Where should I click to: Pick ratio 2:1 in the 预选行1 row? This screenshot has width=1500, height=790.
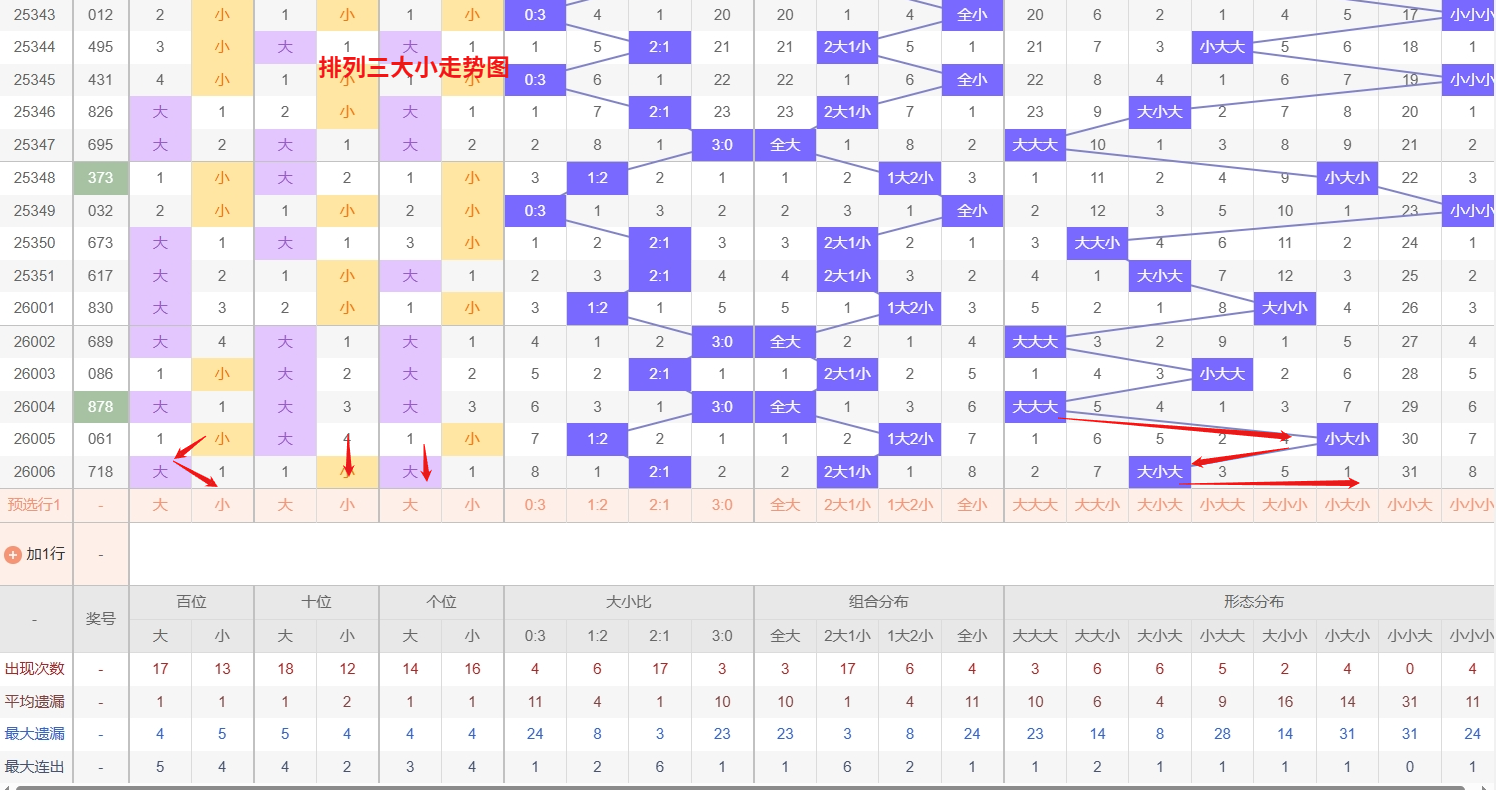pos(660,505)
